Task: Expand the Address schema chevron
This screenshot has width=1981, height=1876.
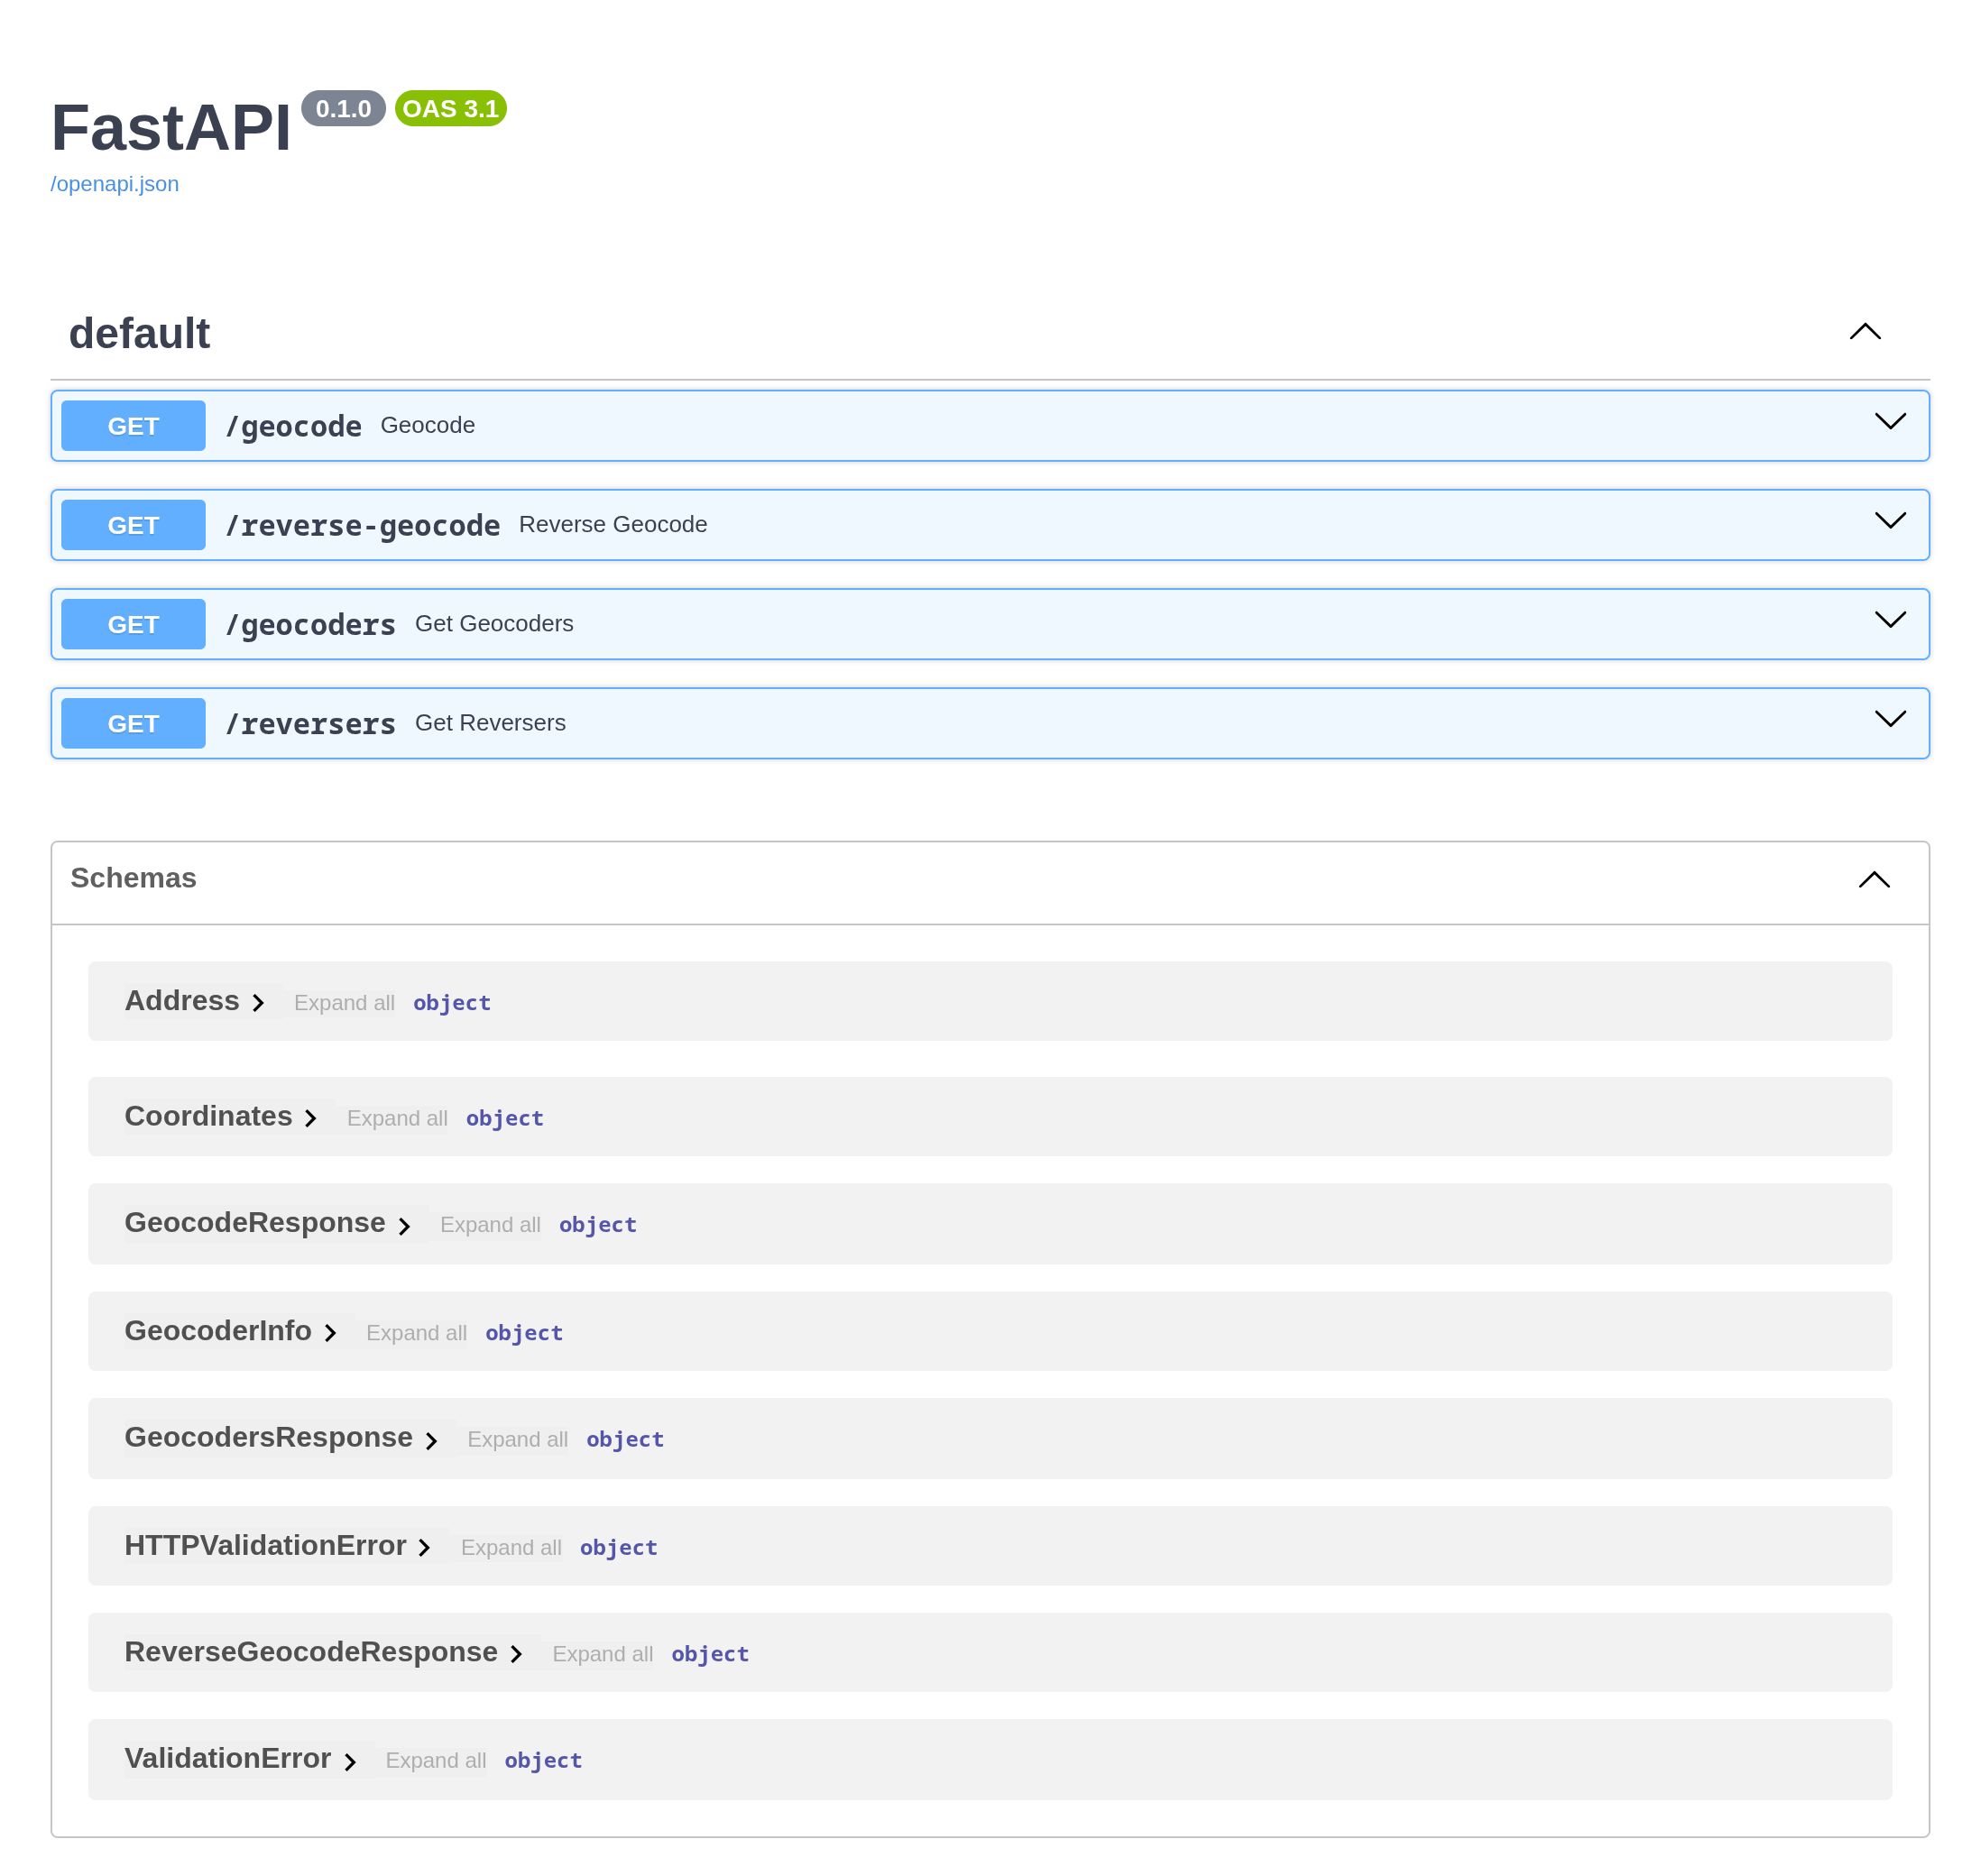Action: [x=258, y=1002]
